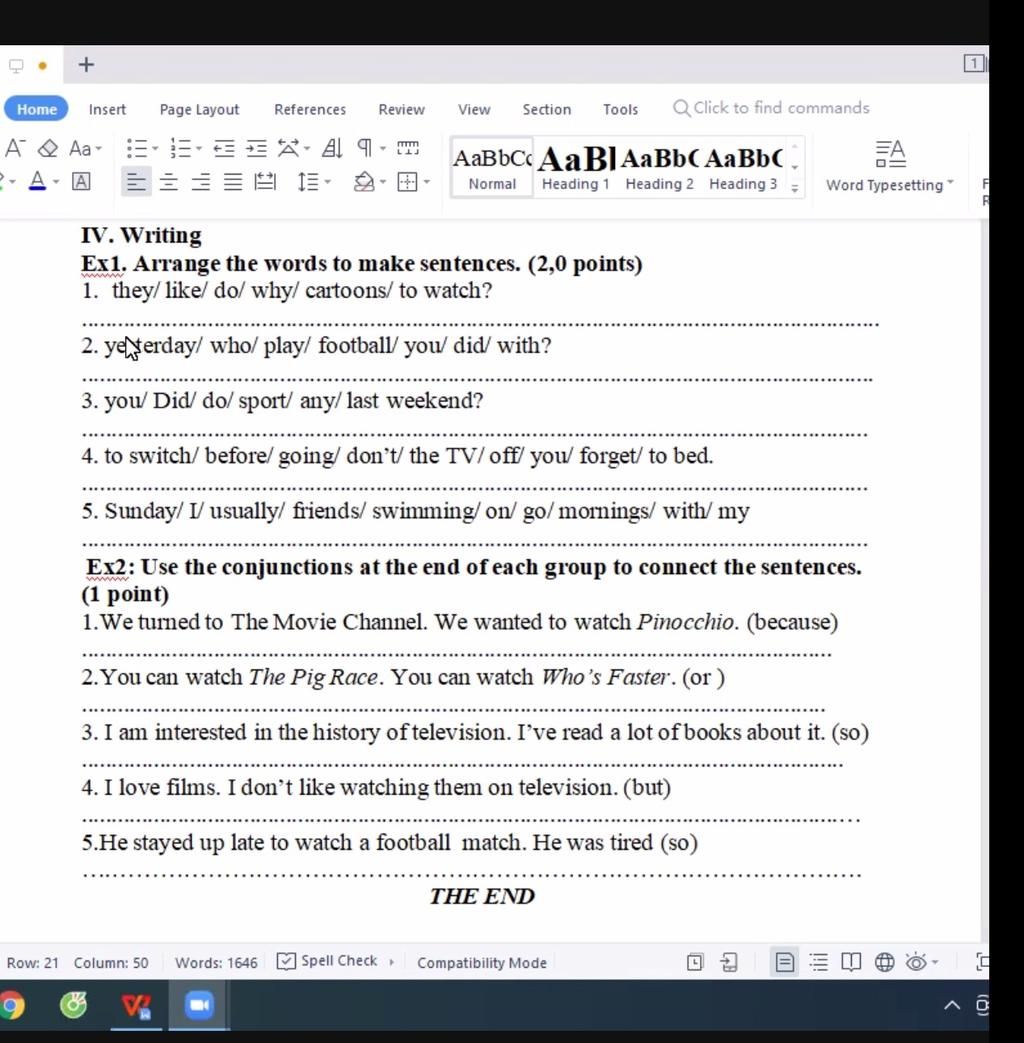Open WPS Writer from taskbar
Screen dimensions: 1024x1043
pos(136,1004)
